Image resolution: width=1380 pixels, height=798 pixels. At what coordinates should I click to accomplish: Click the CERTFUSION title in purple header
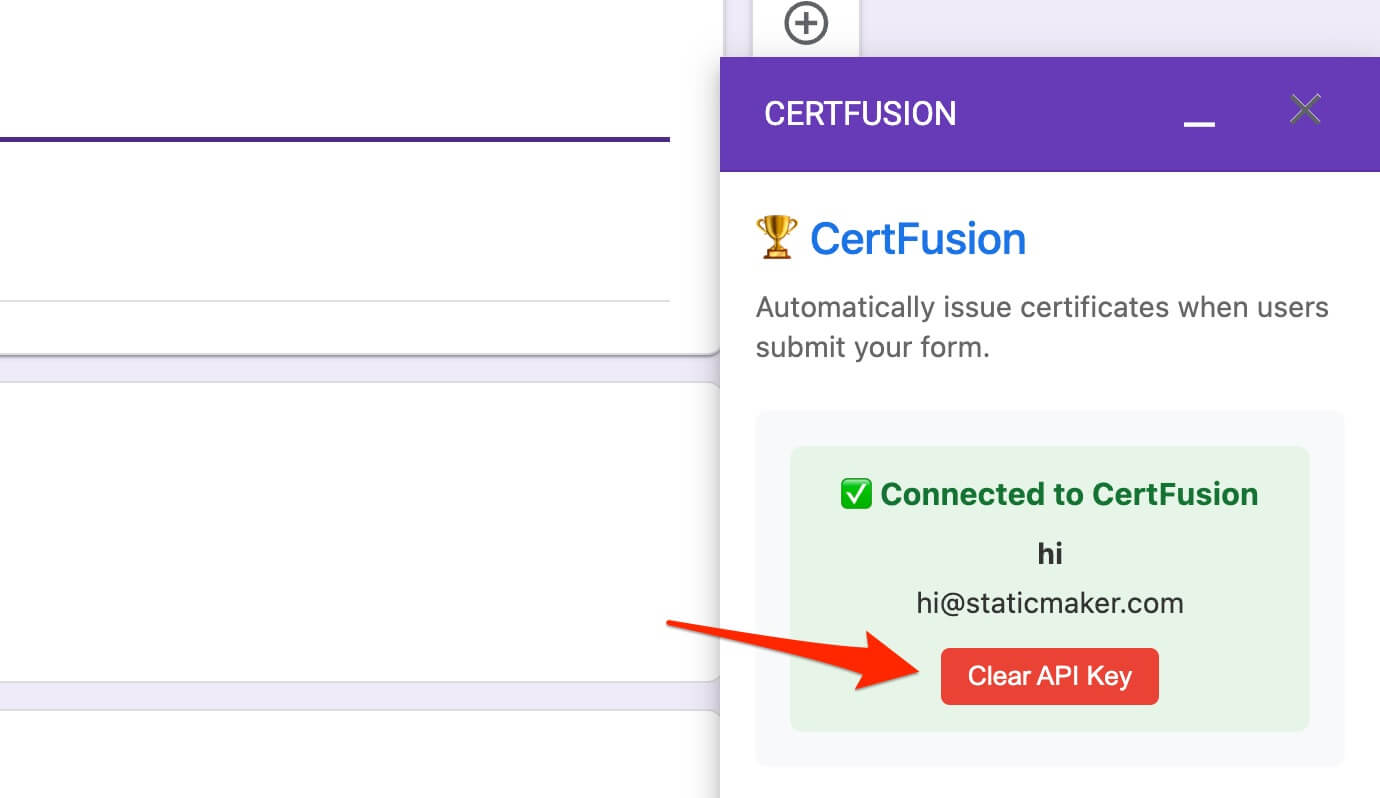tap(860, 114)
